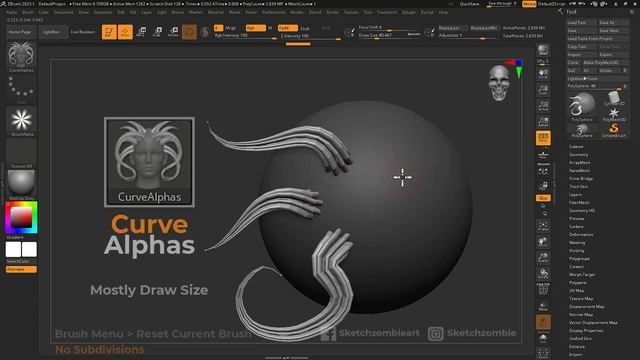Click the Alternate button
This screenshot has height=360, width=640.
tap(21, 269)
